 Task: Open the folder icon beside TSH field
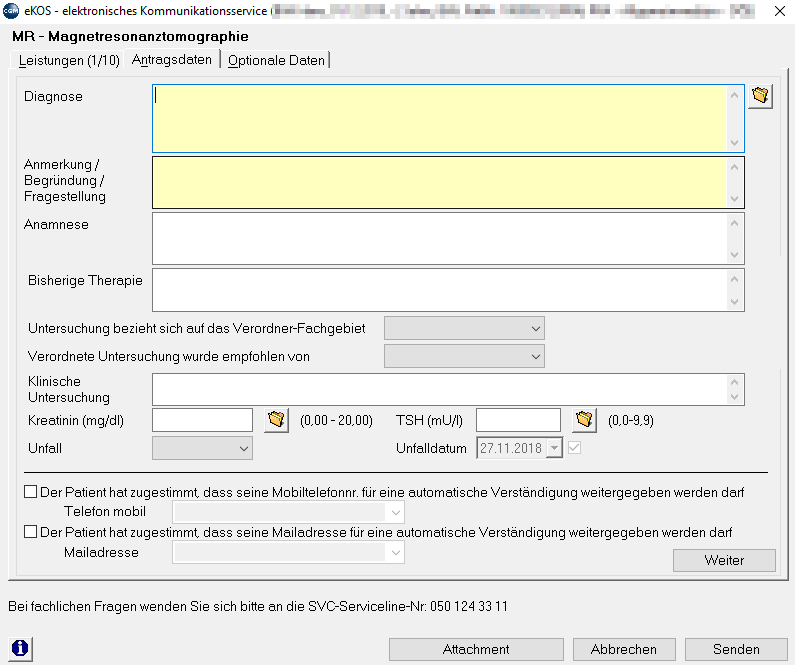[584, 420]
